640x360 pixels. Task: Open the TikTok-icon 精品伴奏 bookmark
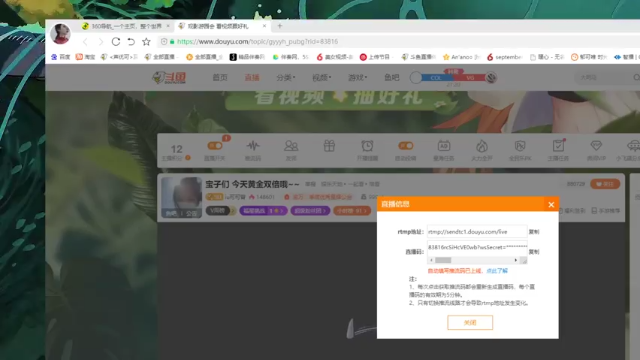(247, 57)
